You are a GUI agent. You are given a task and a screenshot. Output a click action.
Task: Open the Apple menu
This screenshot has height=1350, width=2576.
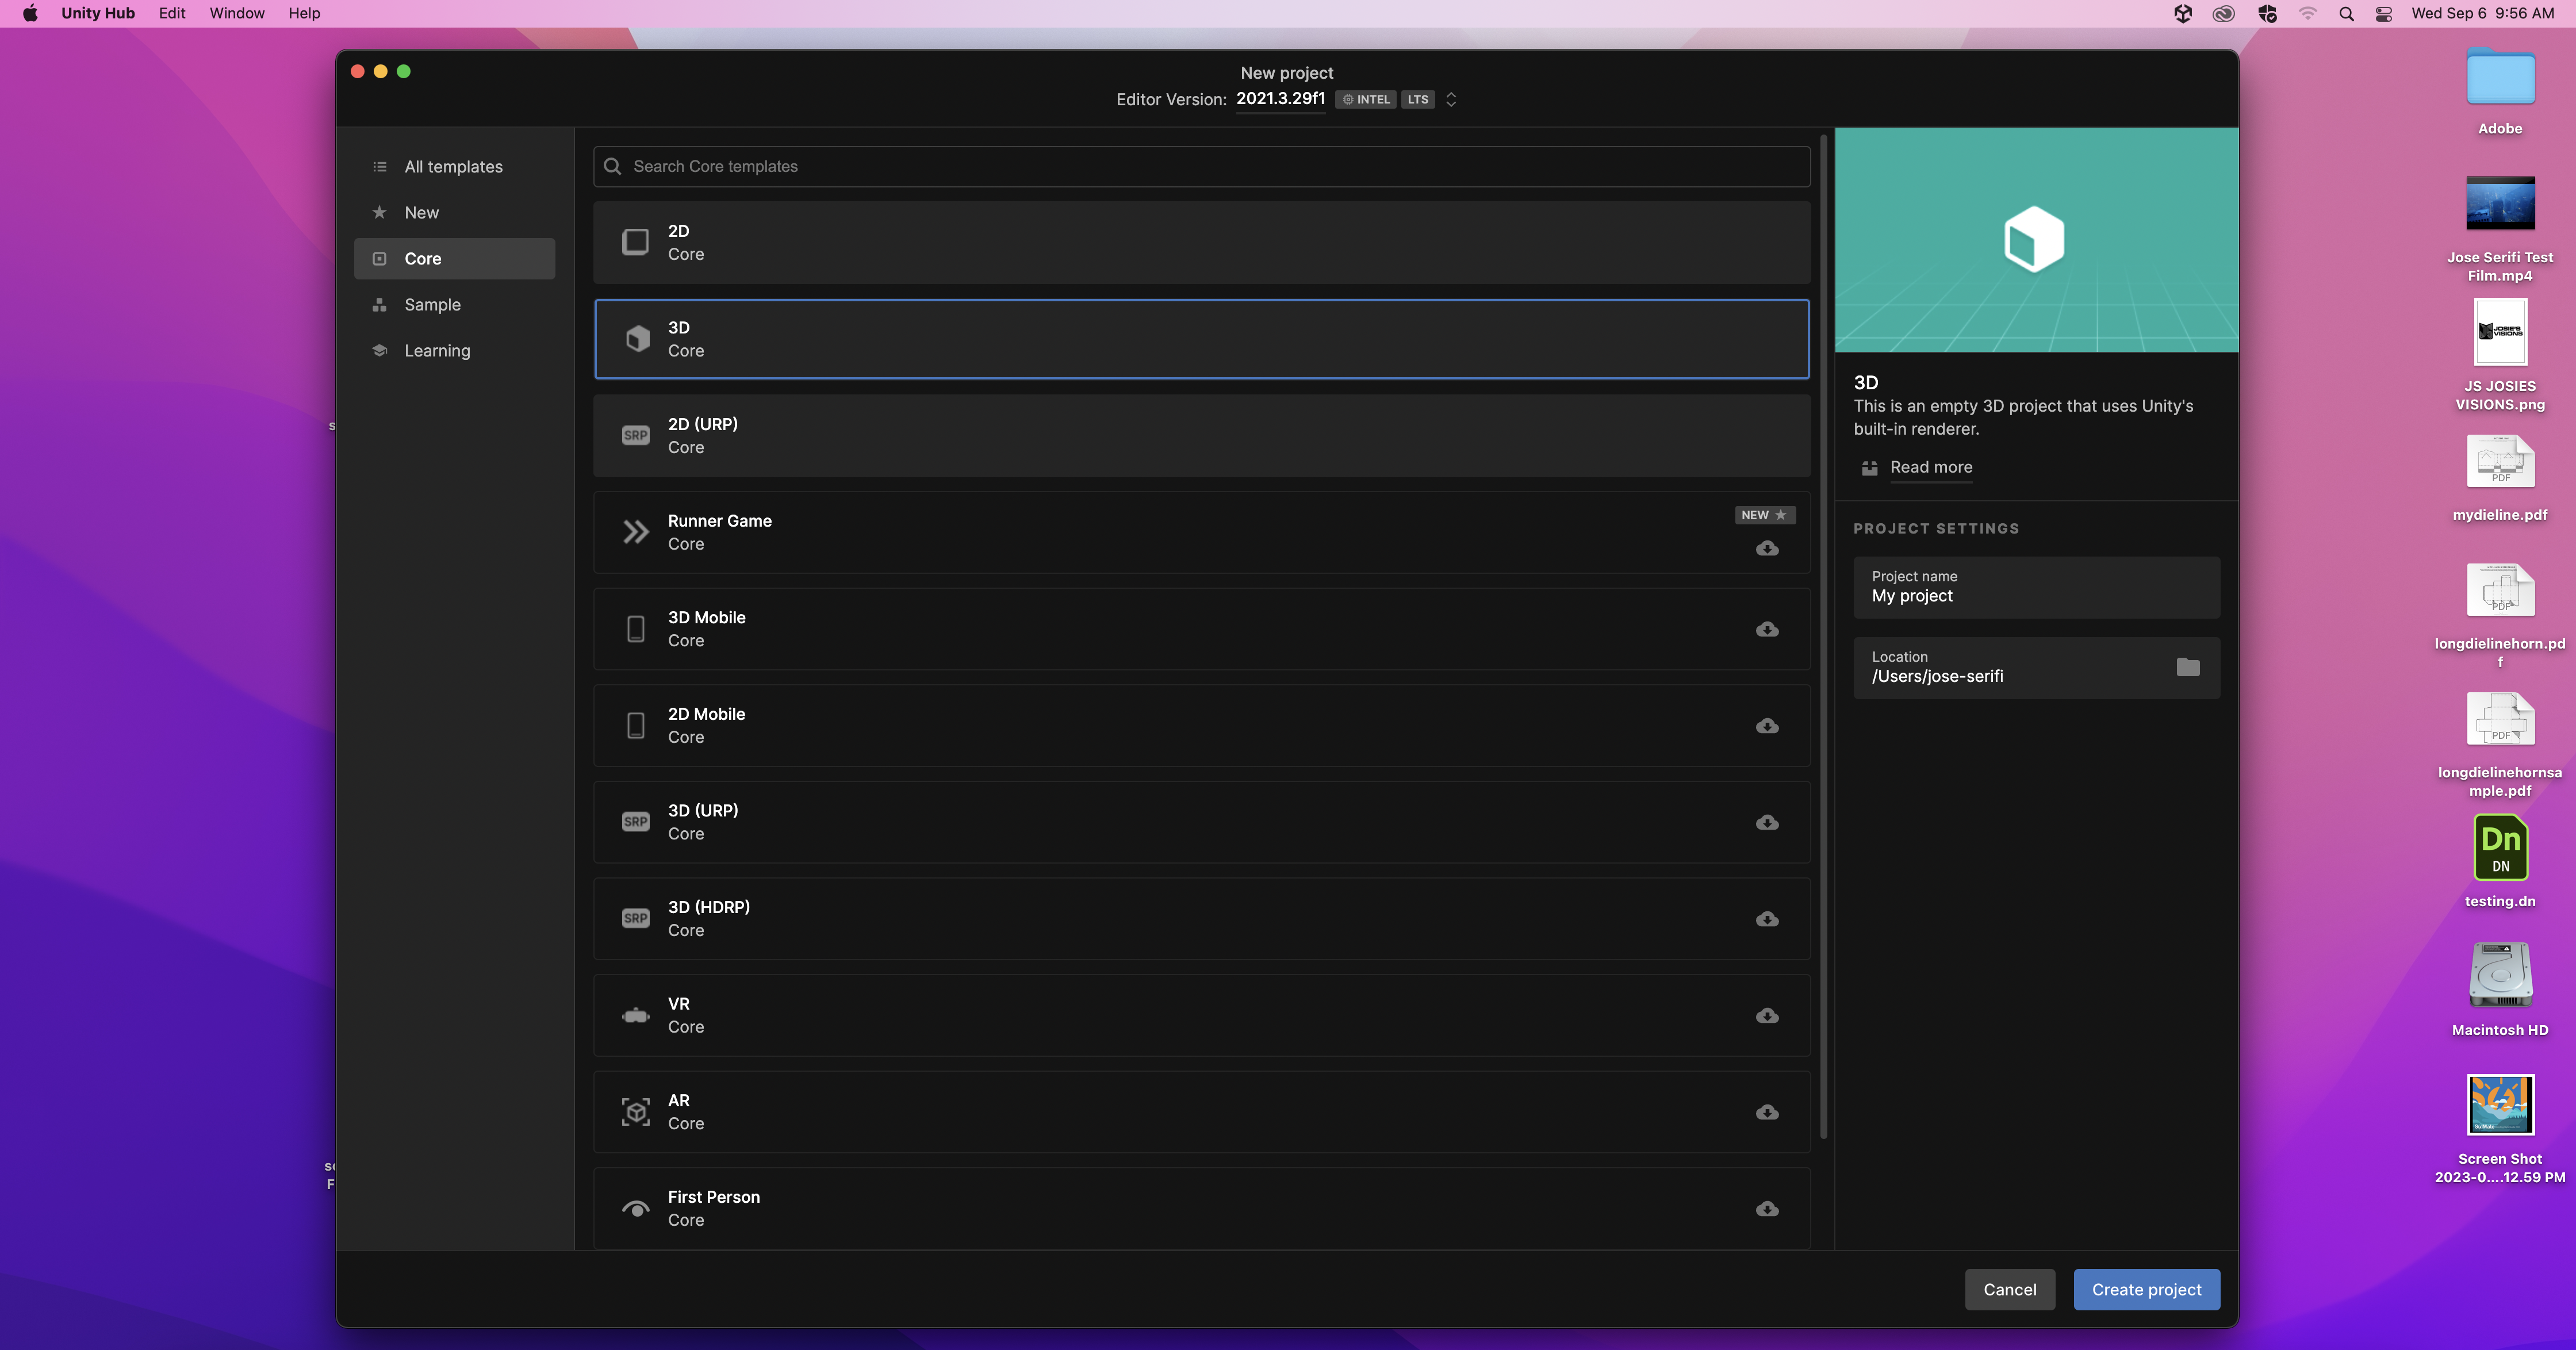[x=30, y=13]
